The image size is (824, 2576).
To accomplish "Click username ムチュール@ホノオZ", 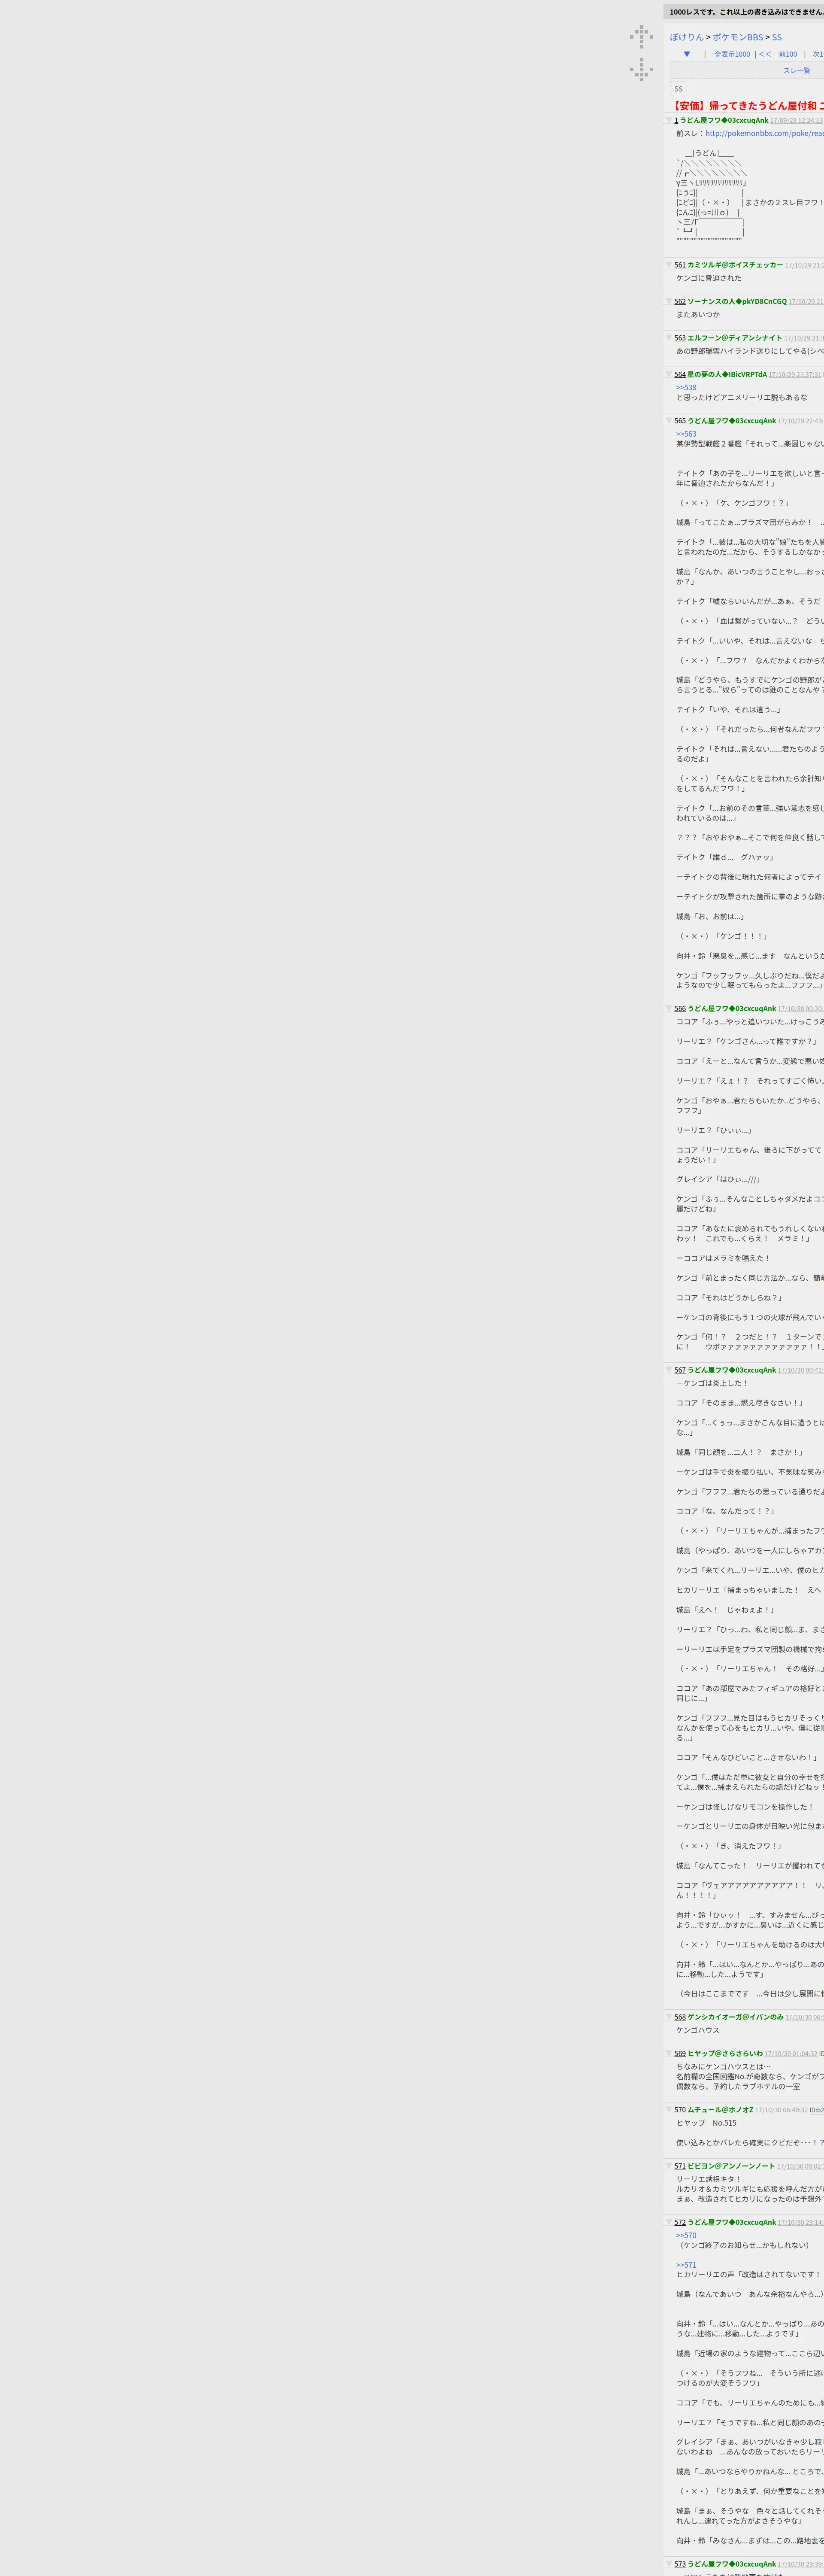I will [720, 2110].
